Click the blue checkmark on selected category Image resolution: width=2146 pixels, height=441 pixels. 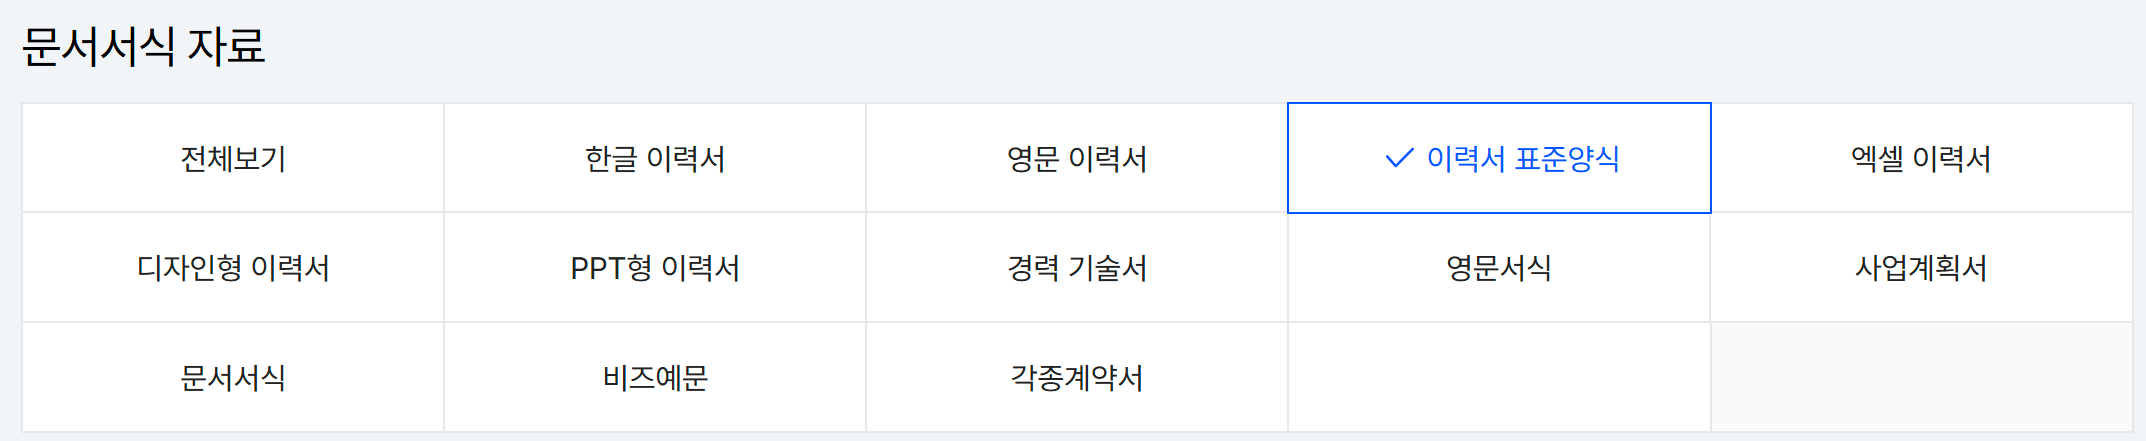pos(1399,158)
